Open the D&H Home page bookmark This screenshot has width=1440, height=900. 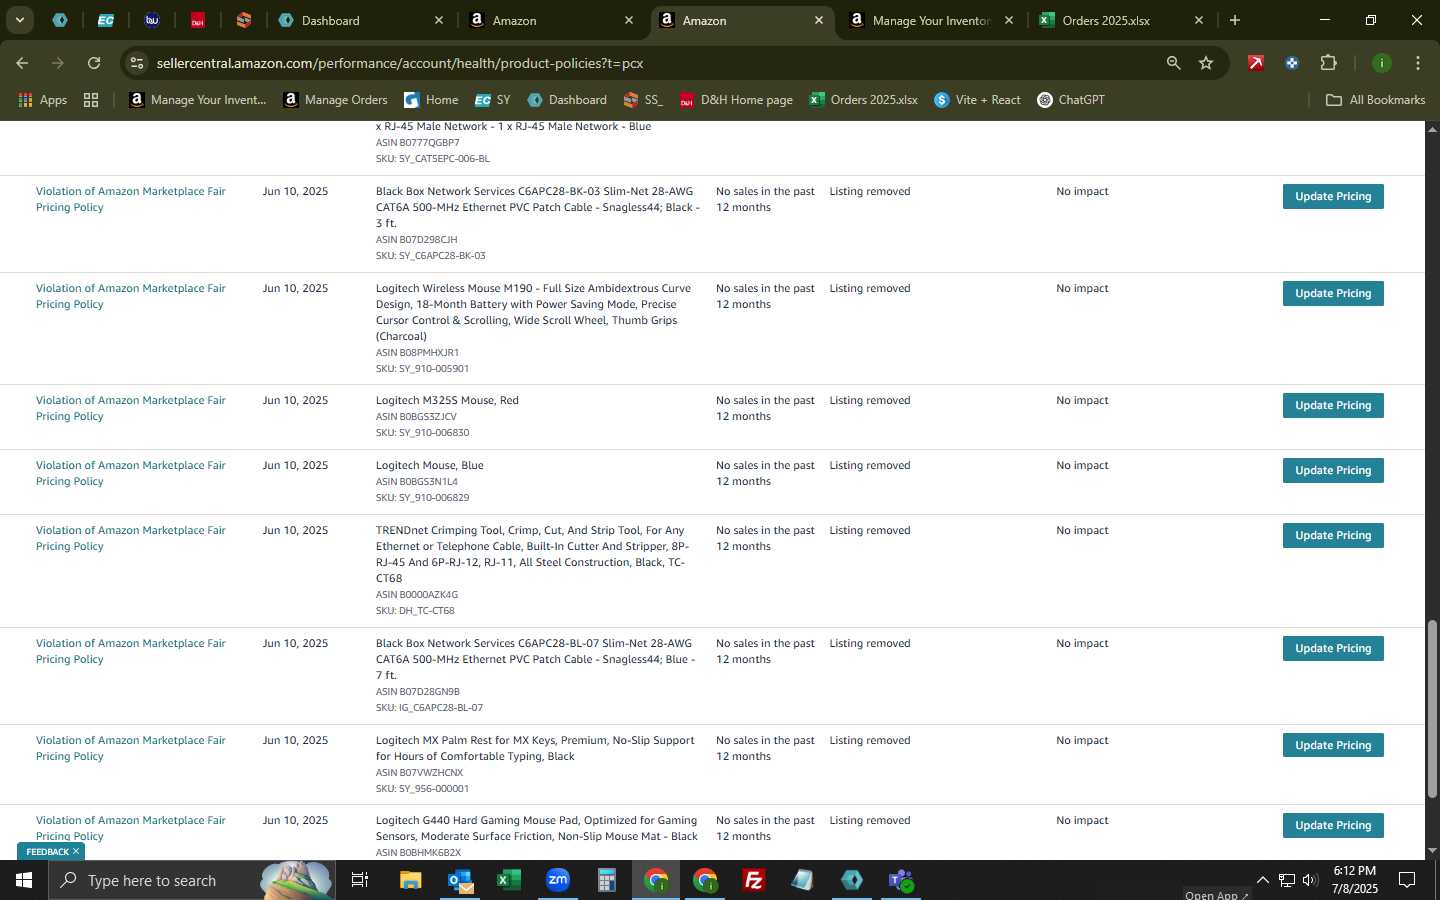click(736, 100)
